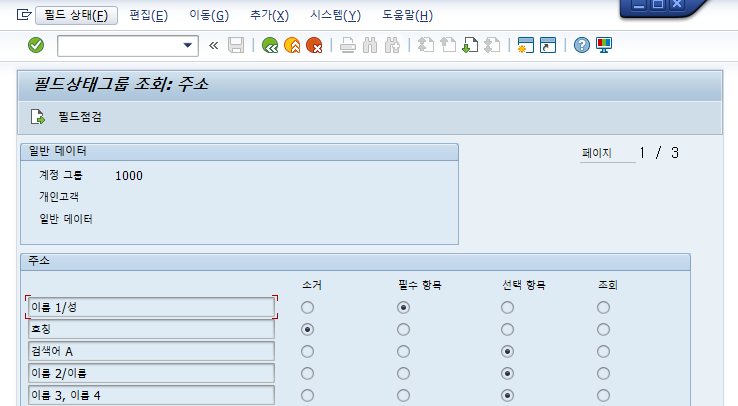The height and width of the screenshot is (406, 738).
Task: Click the 선택 항목 column header
Action: (x=524, y=285)
